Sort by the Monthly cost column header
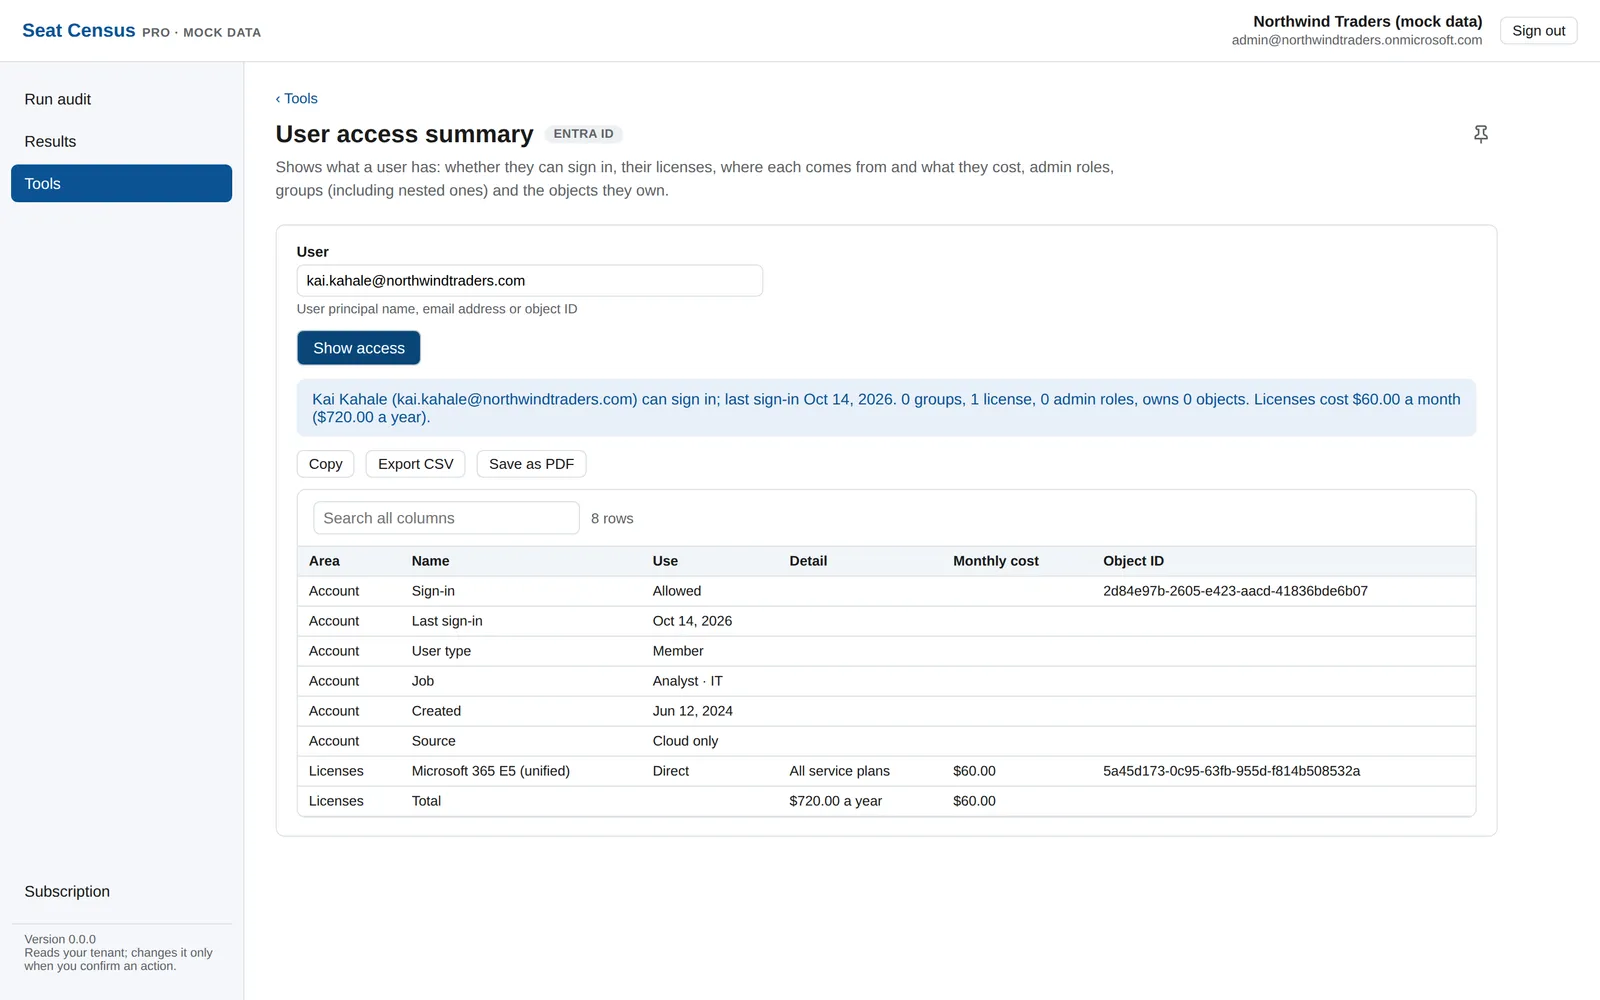This screenshot has height=1000, width=1600. click(x=995, y=561)
